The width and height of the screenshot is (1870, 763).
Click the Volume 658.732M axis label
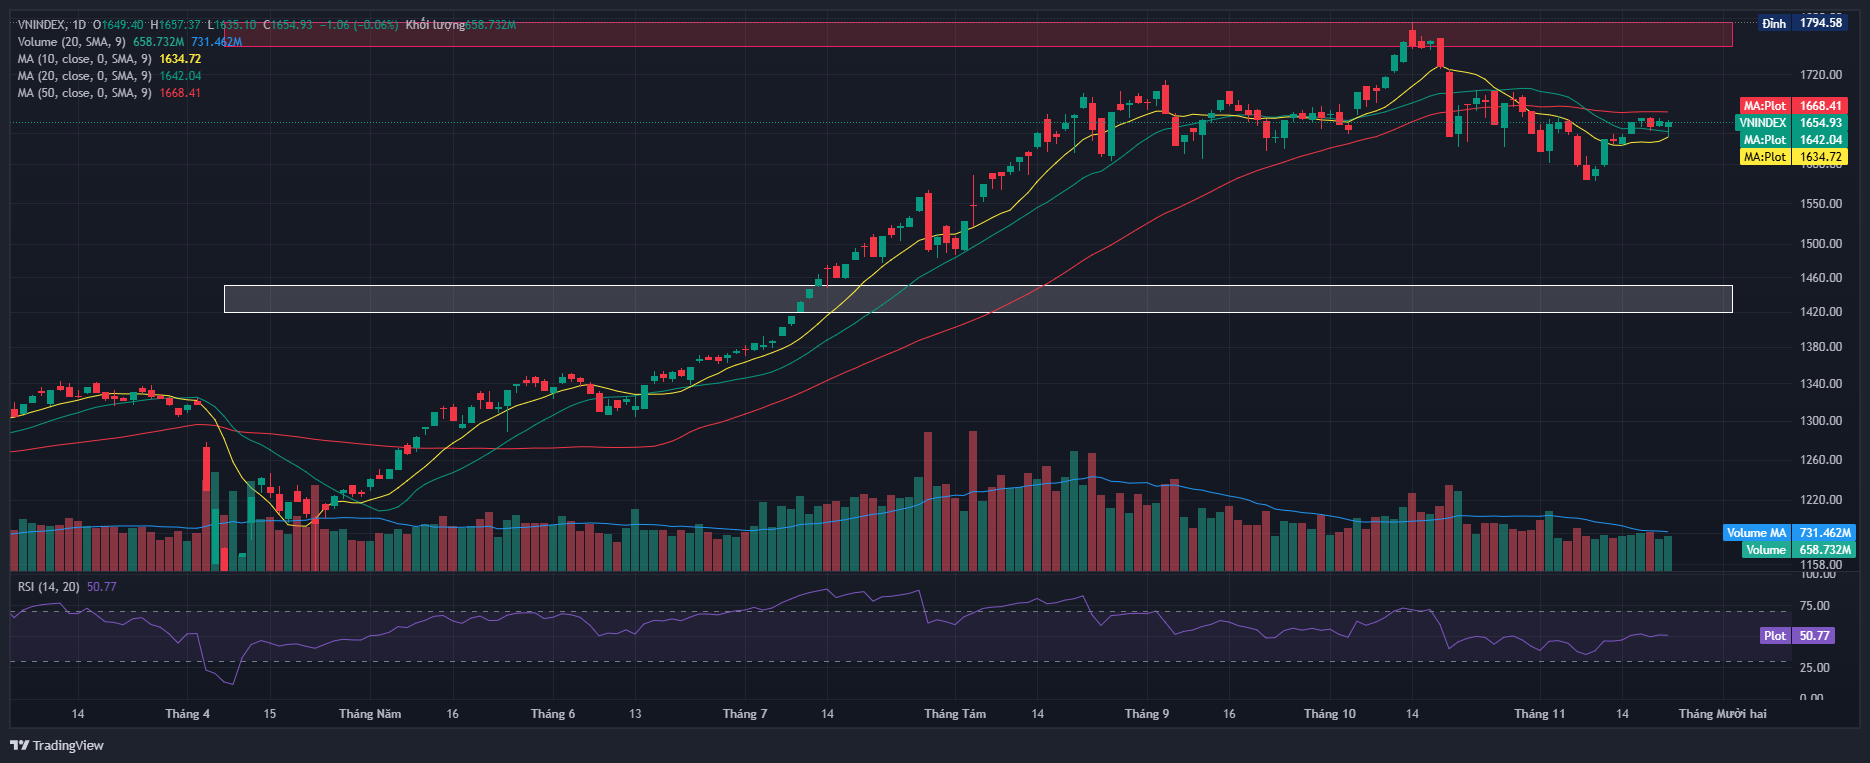point(1797,550)
